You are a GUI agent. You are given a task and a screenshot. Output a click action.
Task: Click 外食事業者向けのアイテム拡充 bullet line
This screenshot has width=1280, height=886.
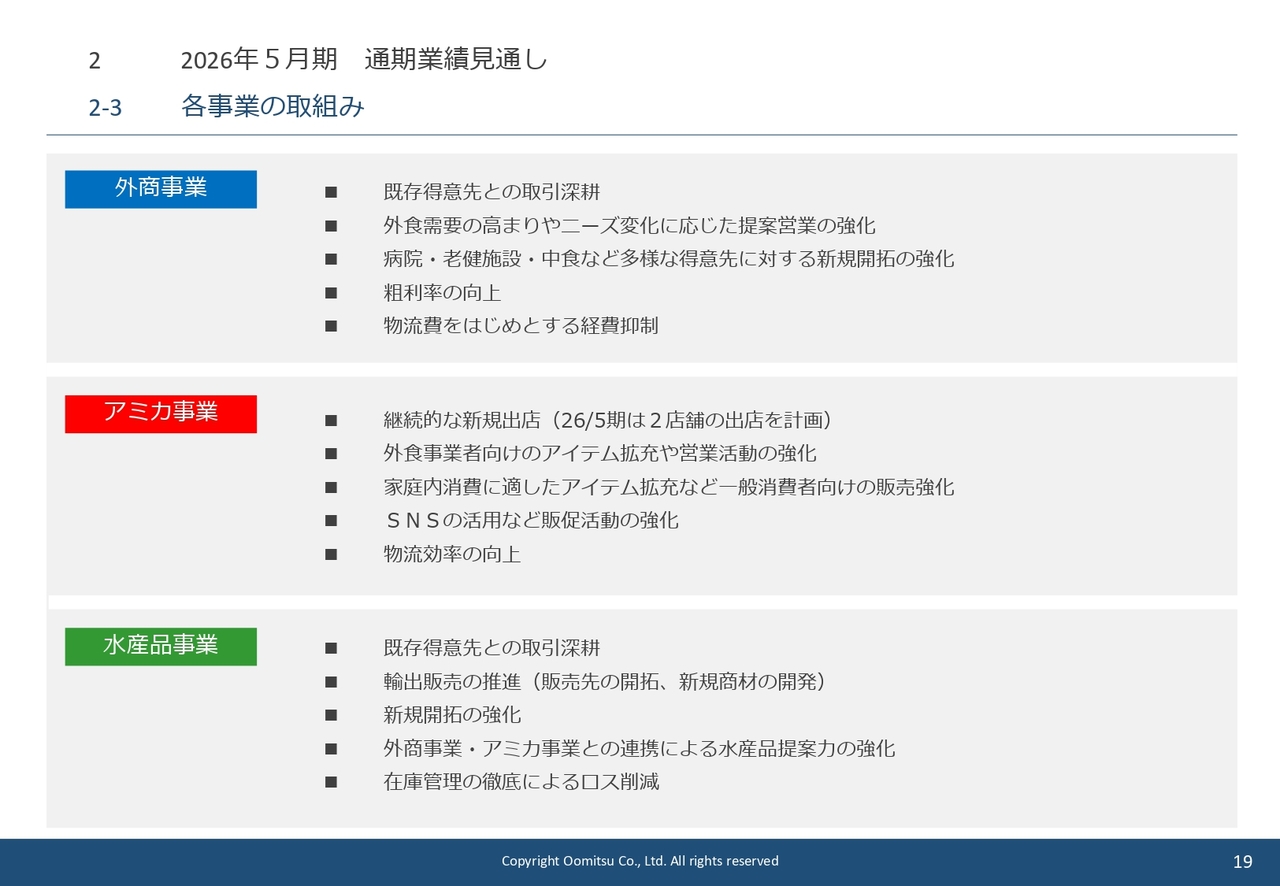pos(600,453)
